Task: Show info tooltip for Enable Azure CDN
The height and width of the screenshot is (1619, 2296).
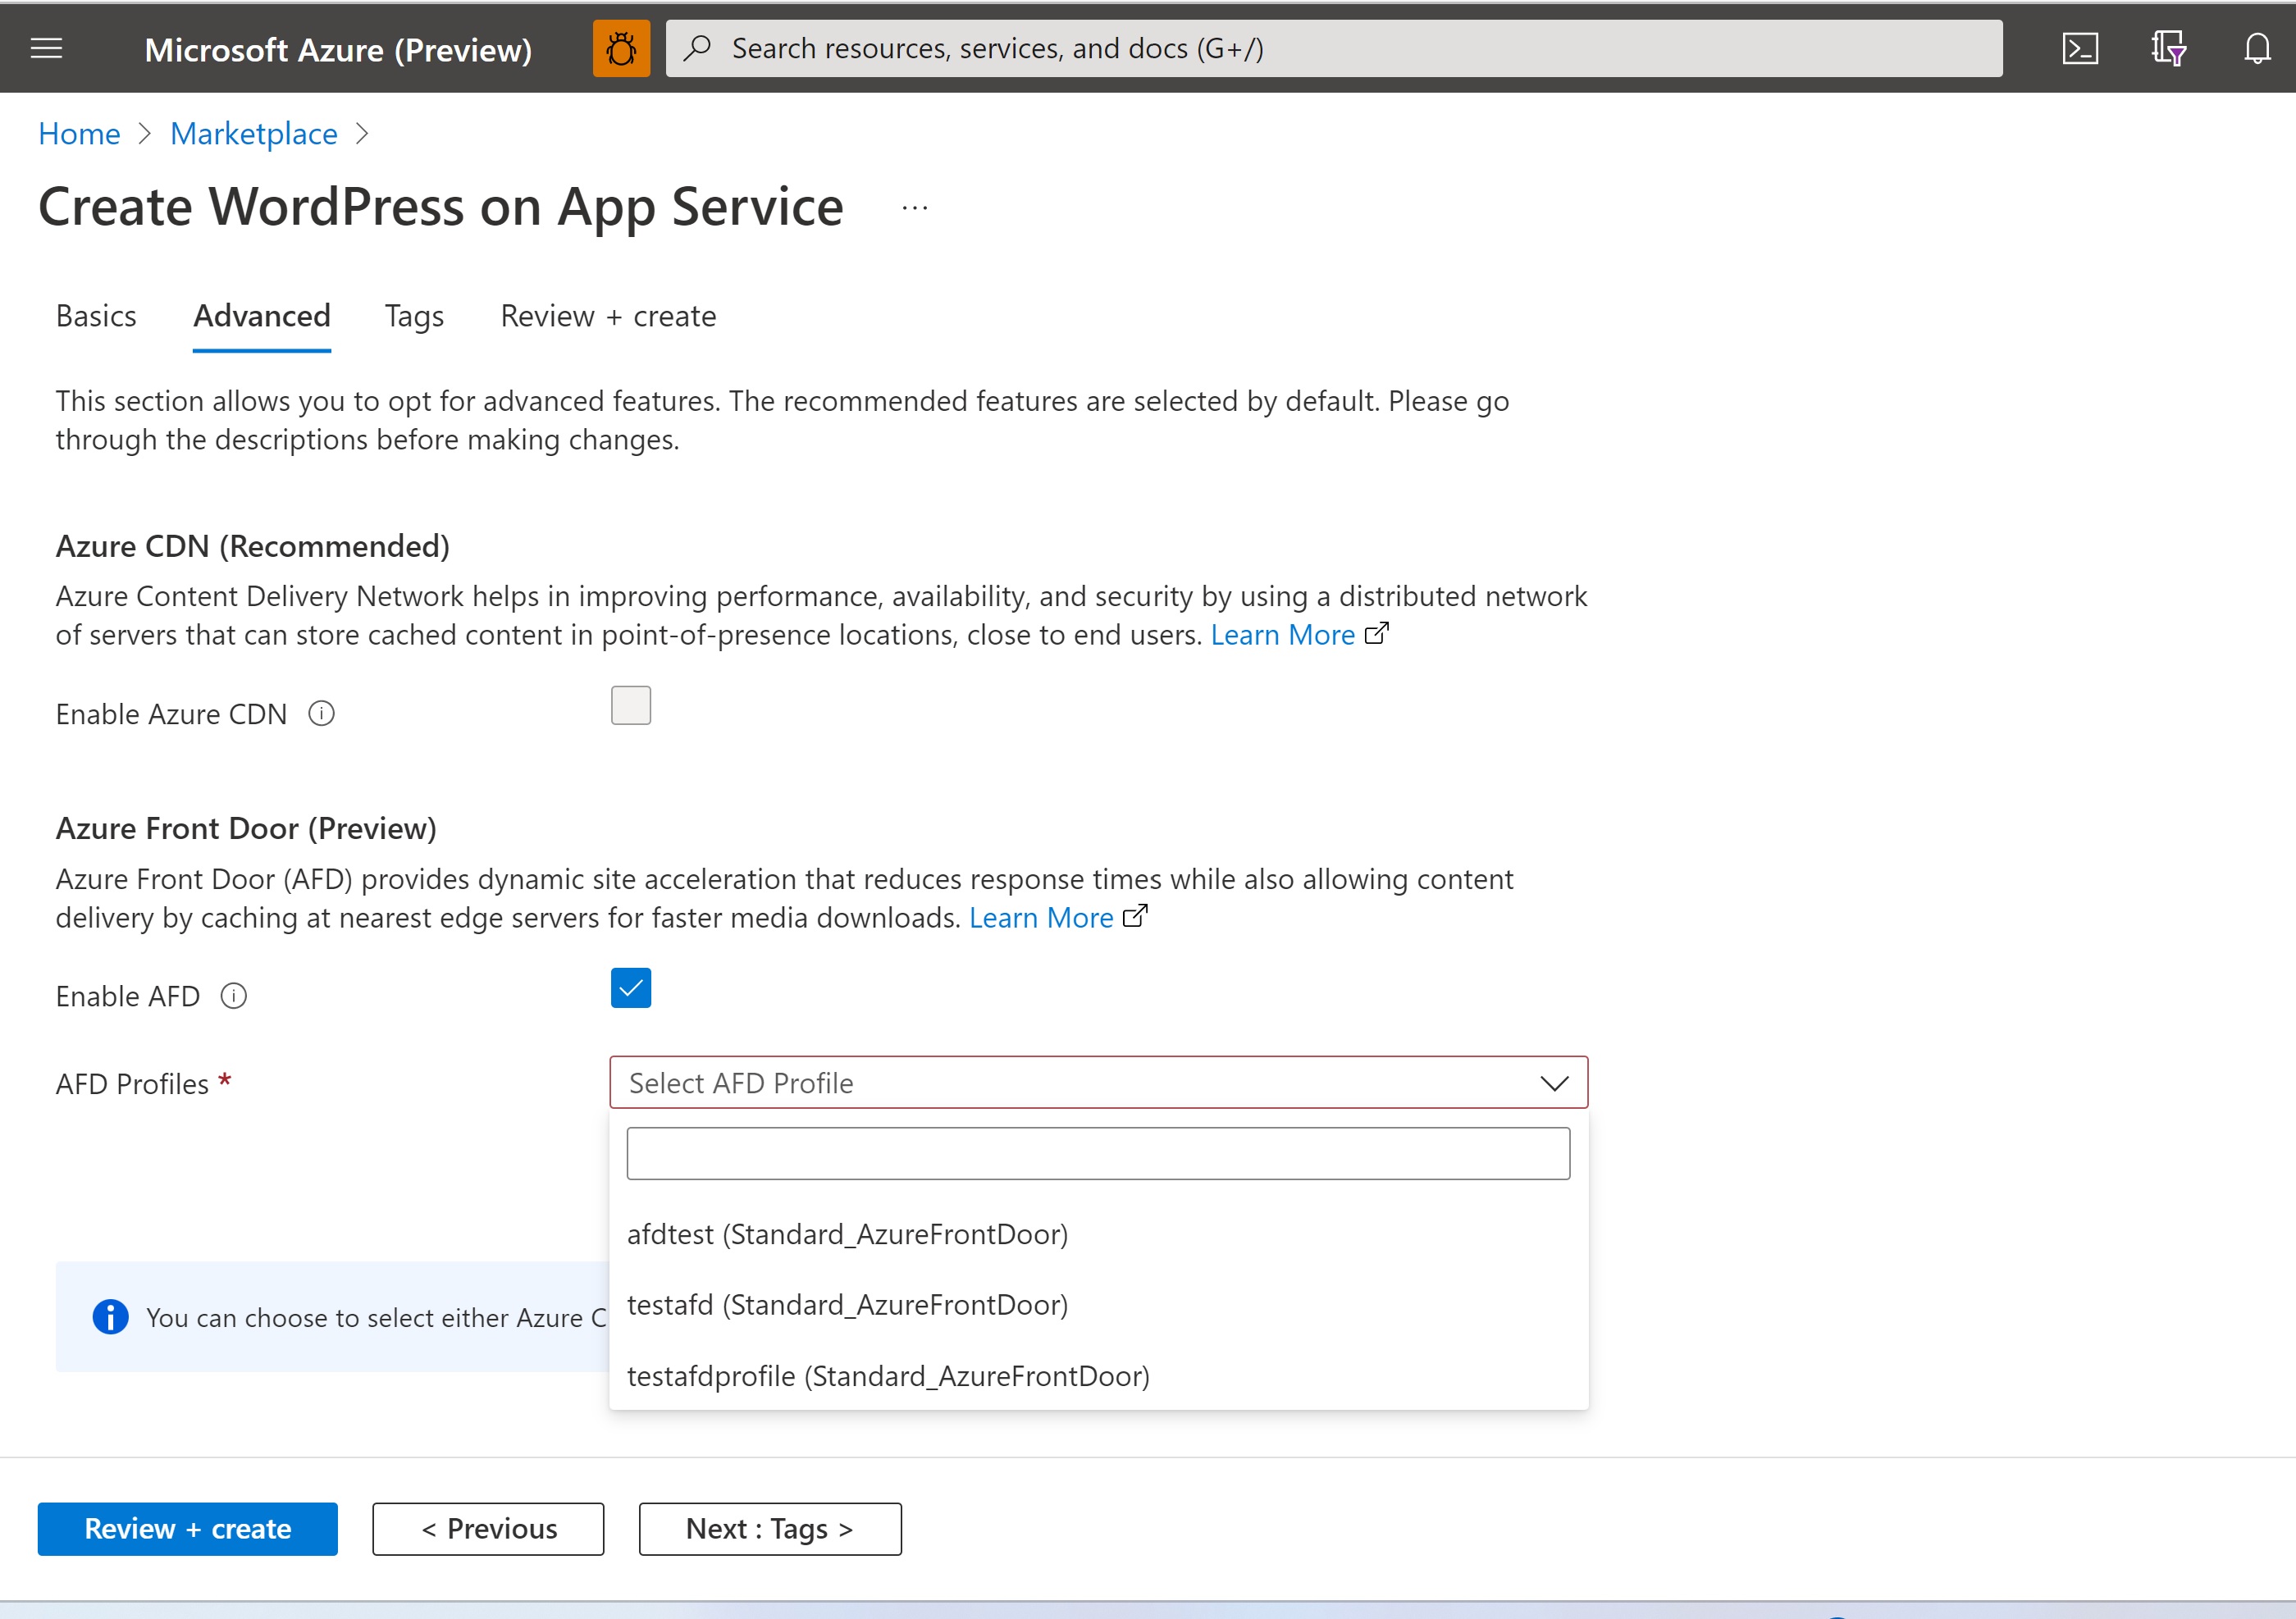Action: [321, 713]
